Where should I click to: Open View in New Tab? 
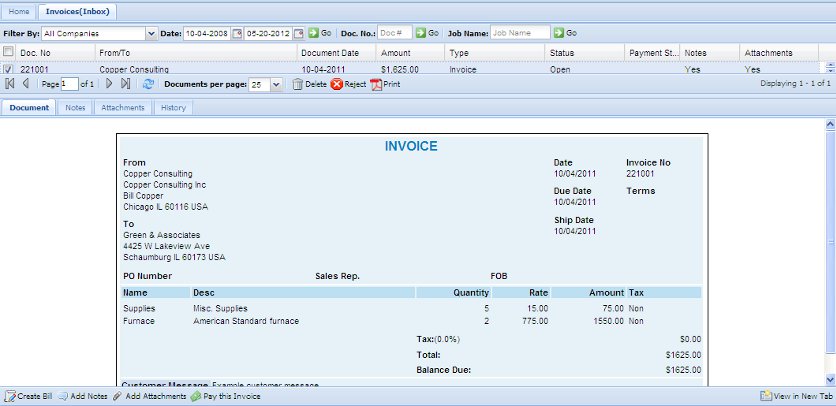[x=796, y=397]
